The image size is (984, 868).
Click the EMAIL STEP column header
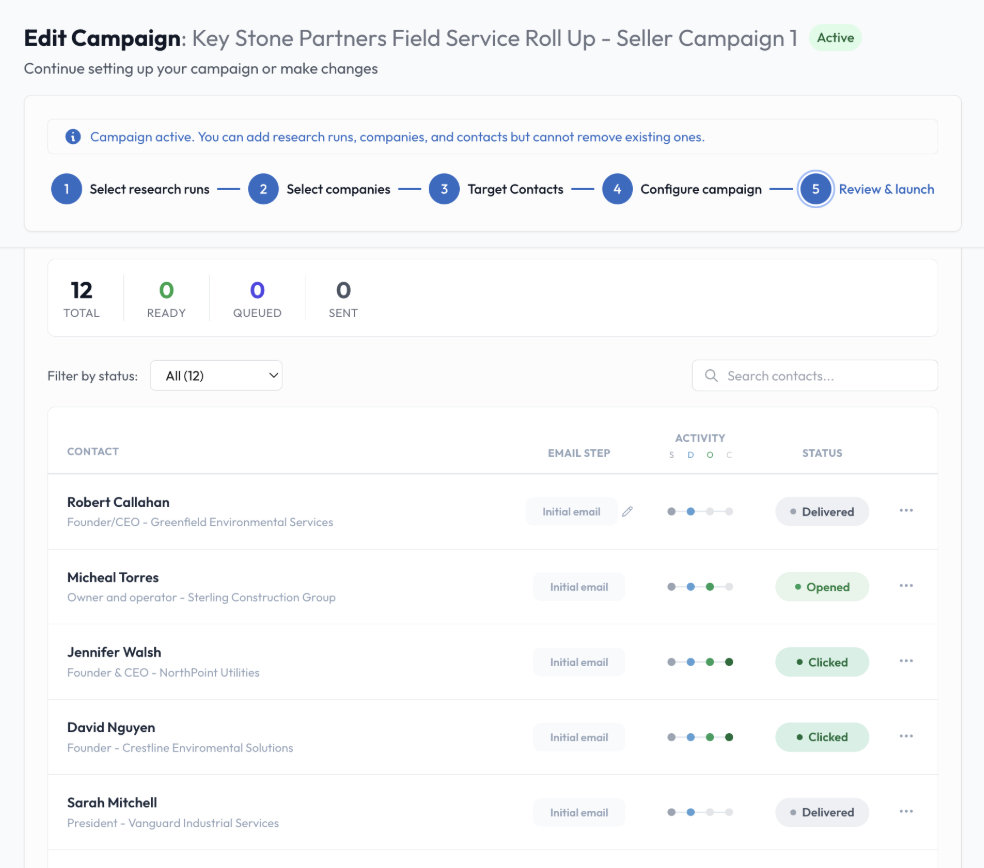point(579,453)
